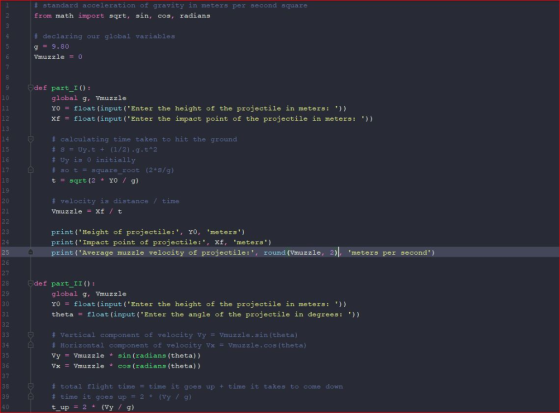Place cursor in 'Vmuzzle = Xf / t' line
Viewport: 560px width, 413px height.
[x=87, y=212]
